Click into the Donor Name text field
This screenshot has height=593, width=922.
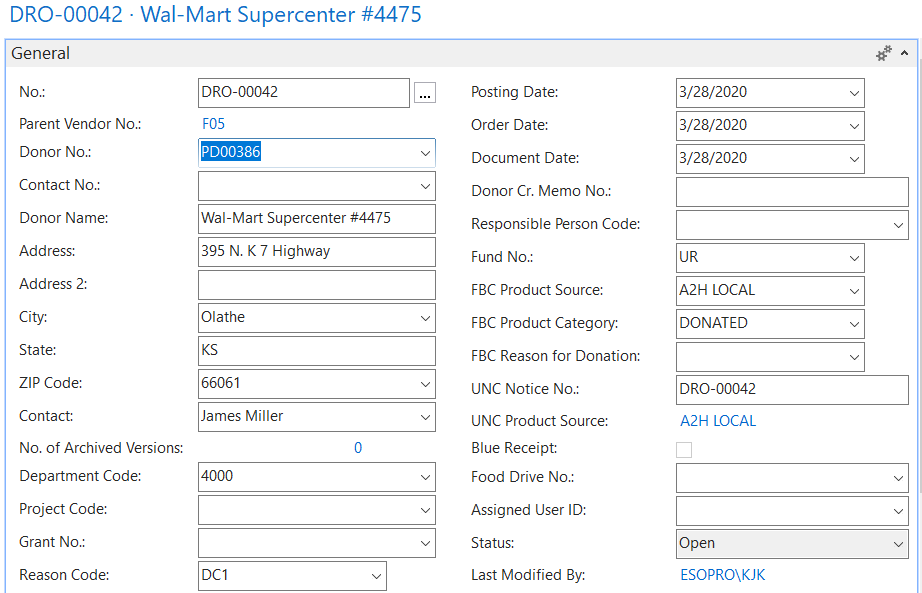tap(316, 218)
